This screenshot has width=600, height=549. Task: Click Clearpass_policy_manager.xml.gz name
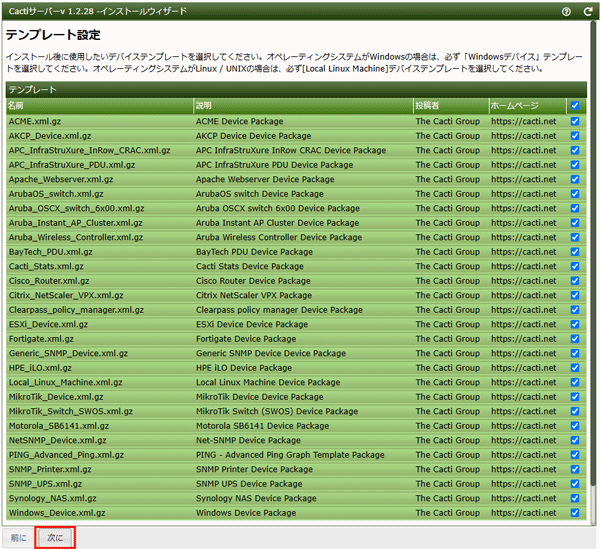tap(76, 310)
